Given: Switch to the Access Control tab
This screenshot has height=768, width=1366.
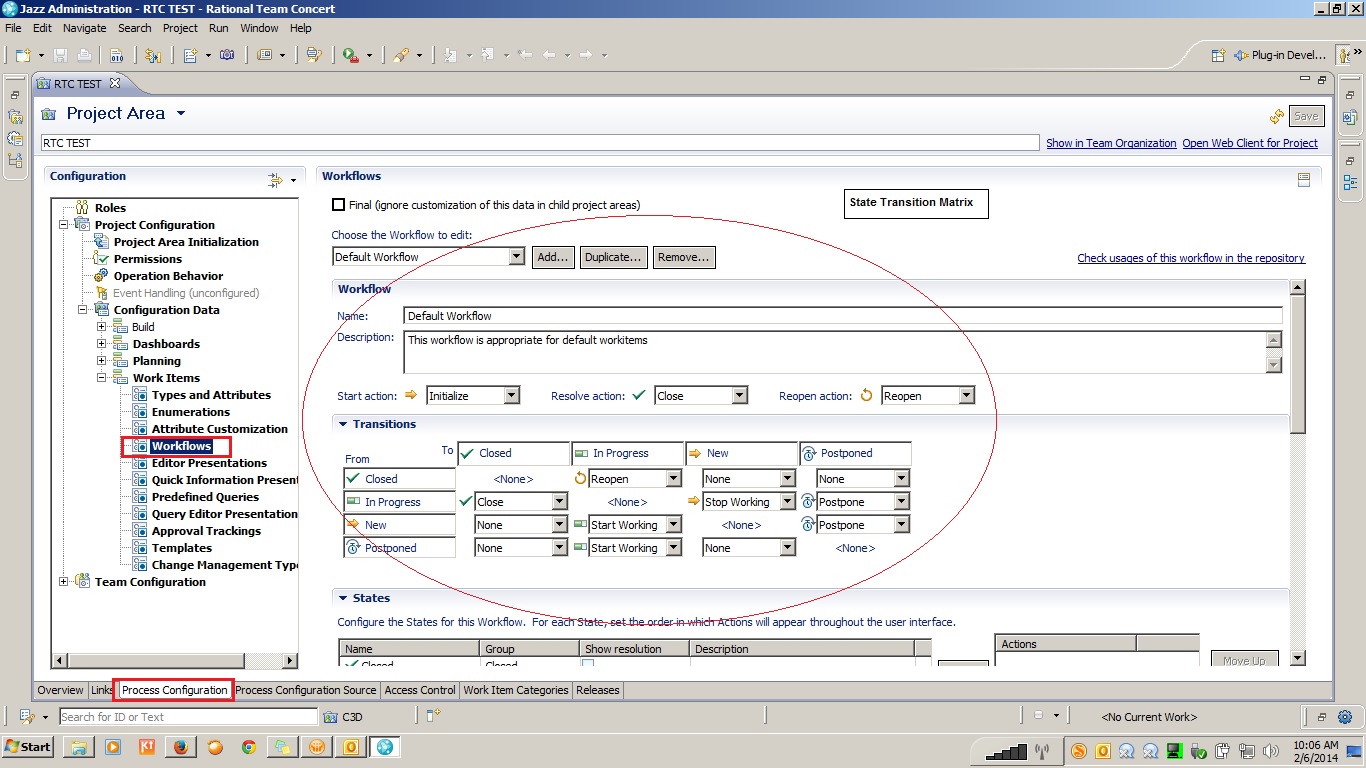Looking at the screenshot, I should [x=420, y=690].
